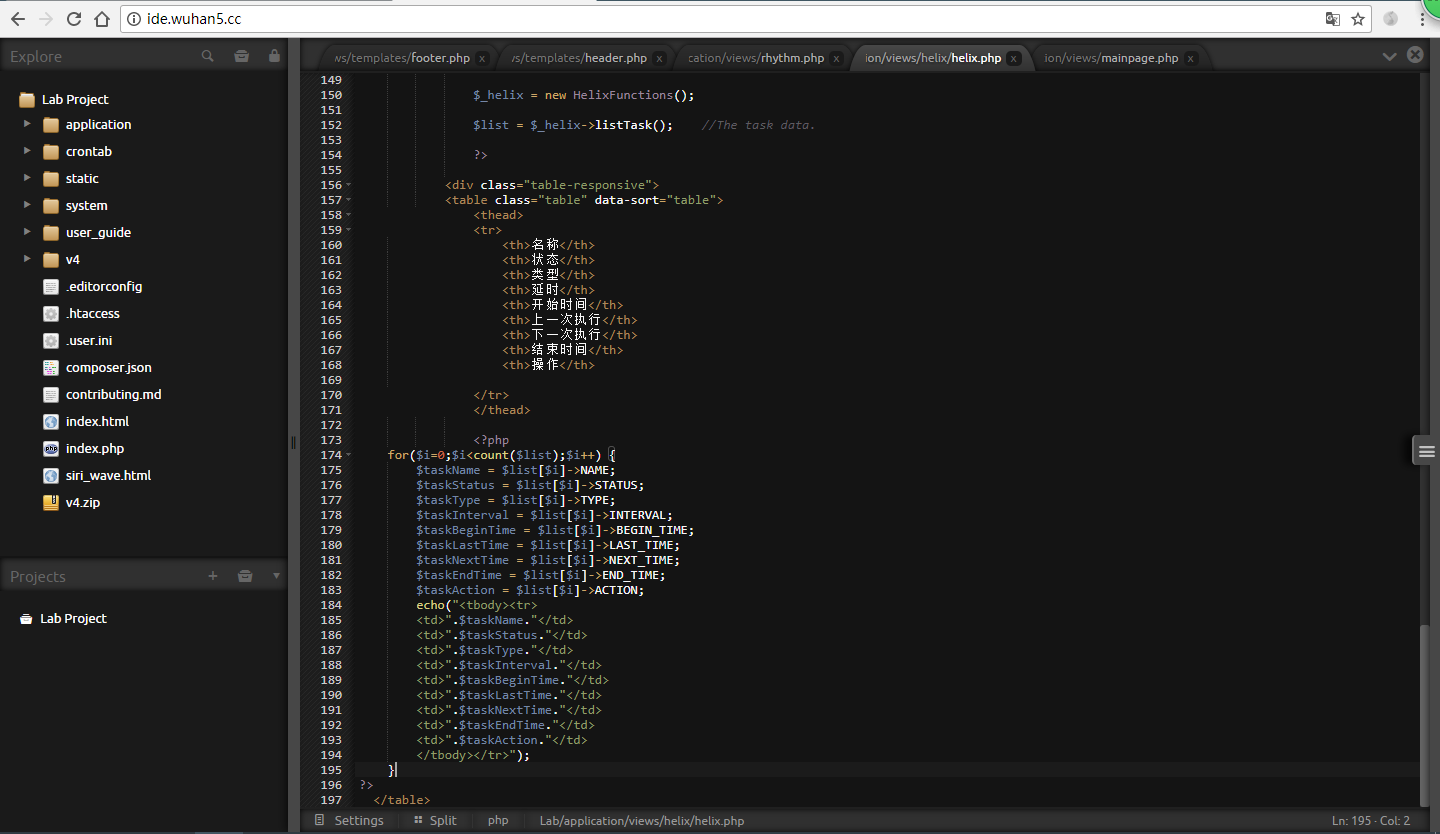
Task: Collapse the Projects panel with the triangle
Action: [276, 576]
